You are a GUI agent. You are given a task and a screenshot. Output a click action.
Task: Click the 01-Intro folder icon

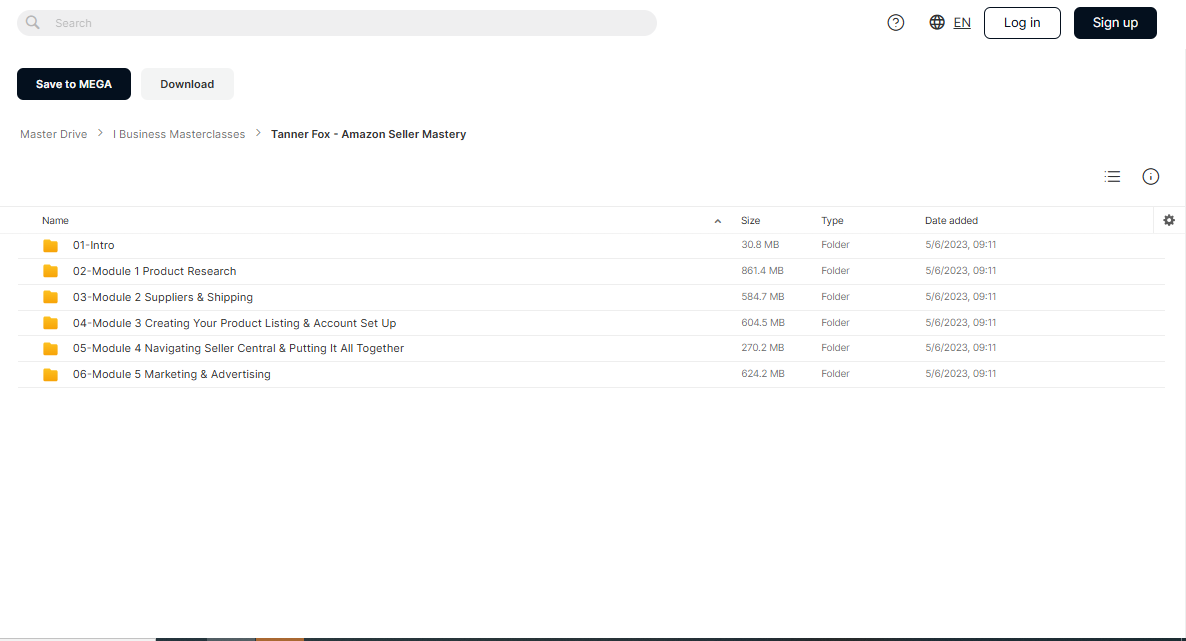click(x=51, y=245)
